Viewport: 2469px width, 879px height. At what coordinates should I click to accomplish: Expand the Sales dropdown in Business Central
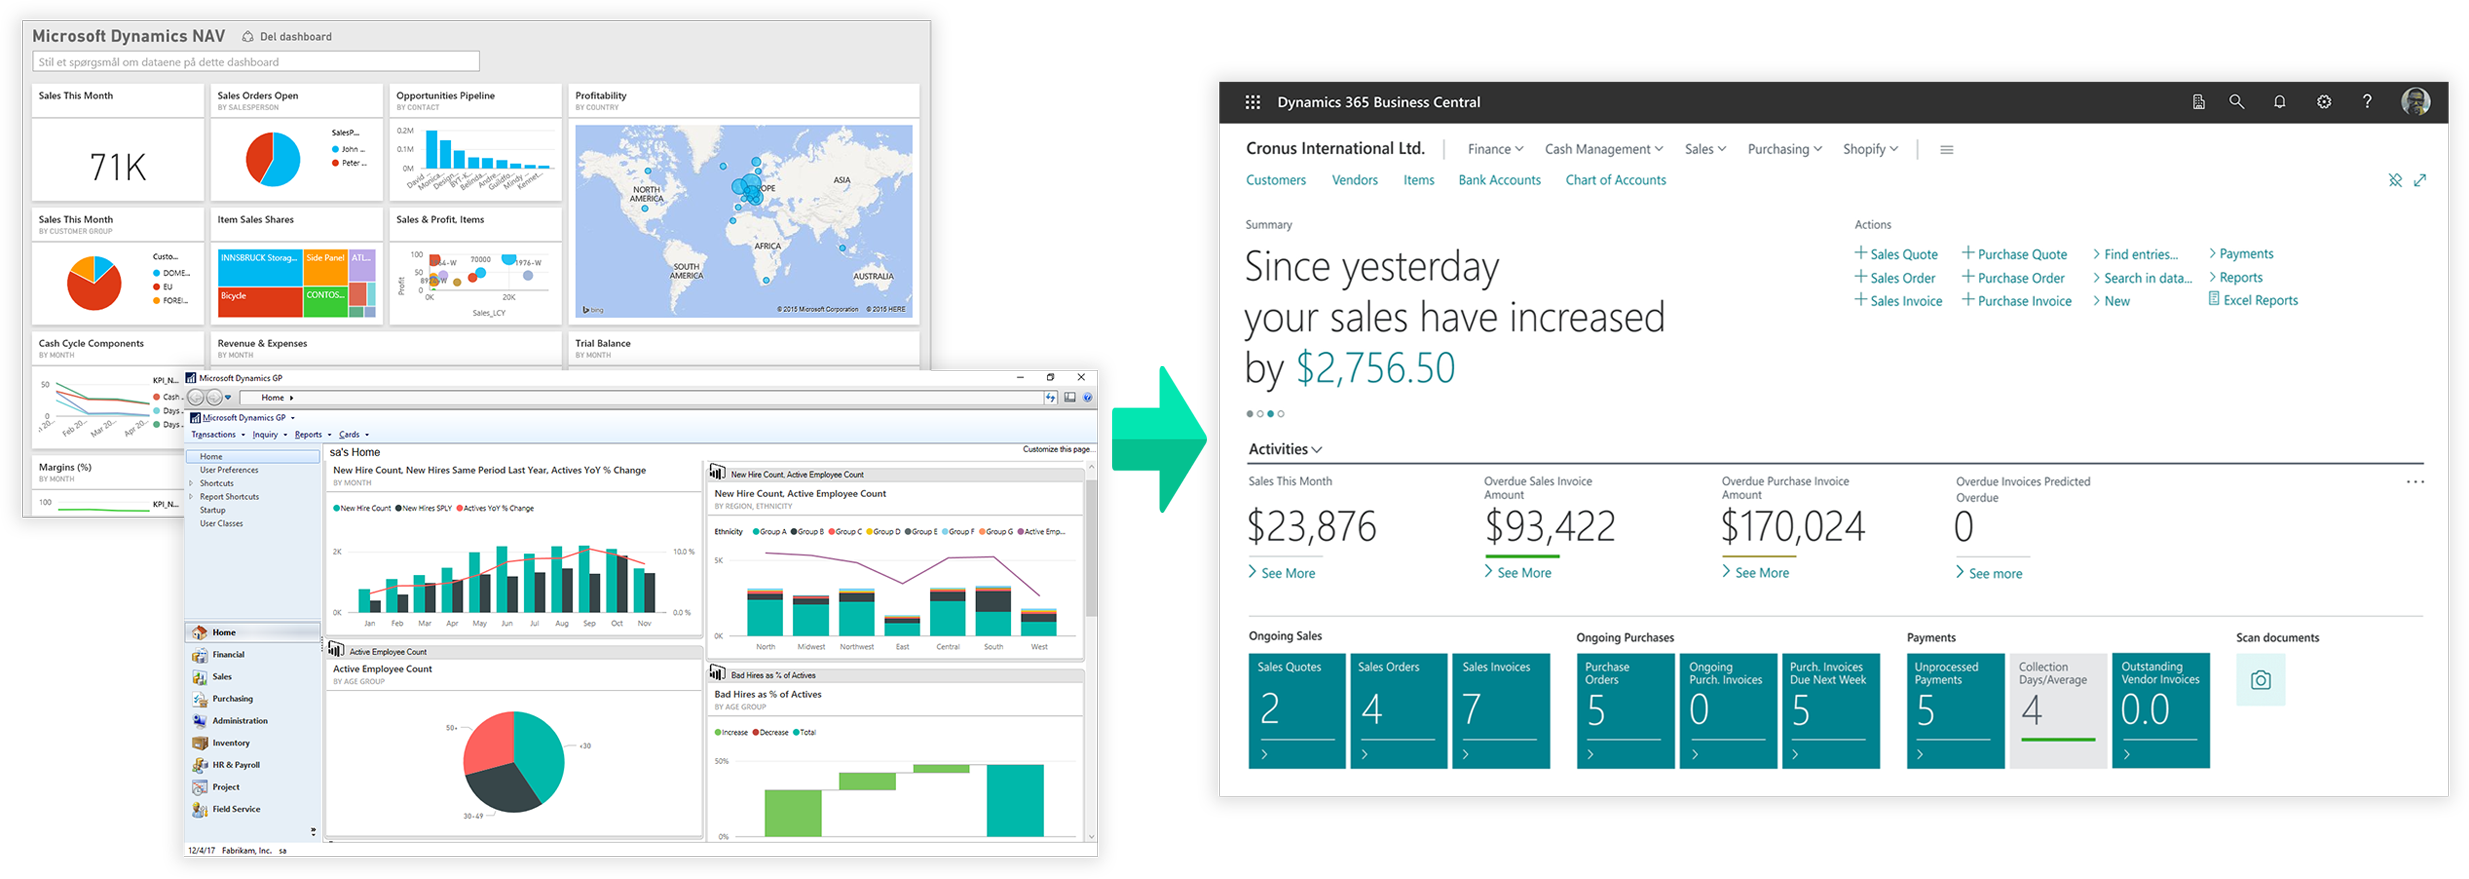1705,149
